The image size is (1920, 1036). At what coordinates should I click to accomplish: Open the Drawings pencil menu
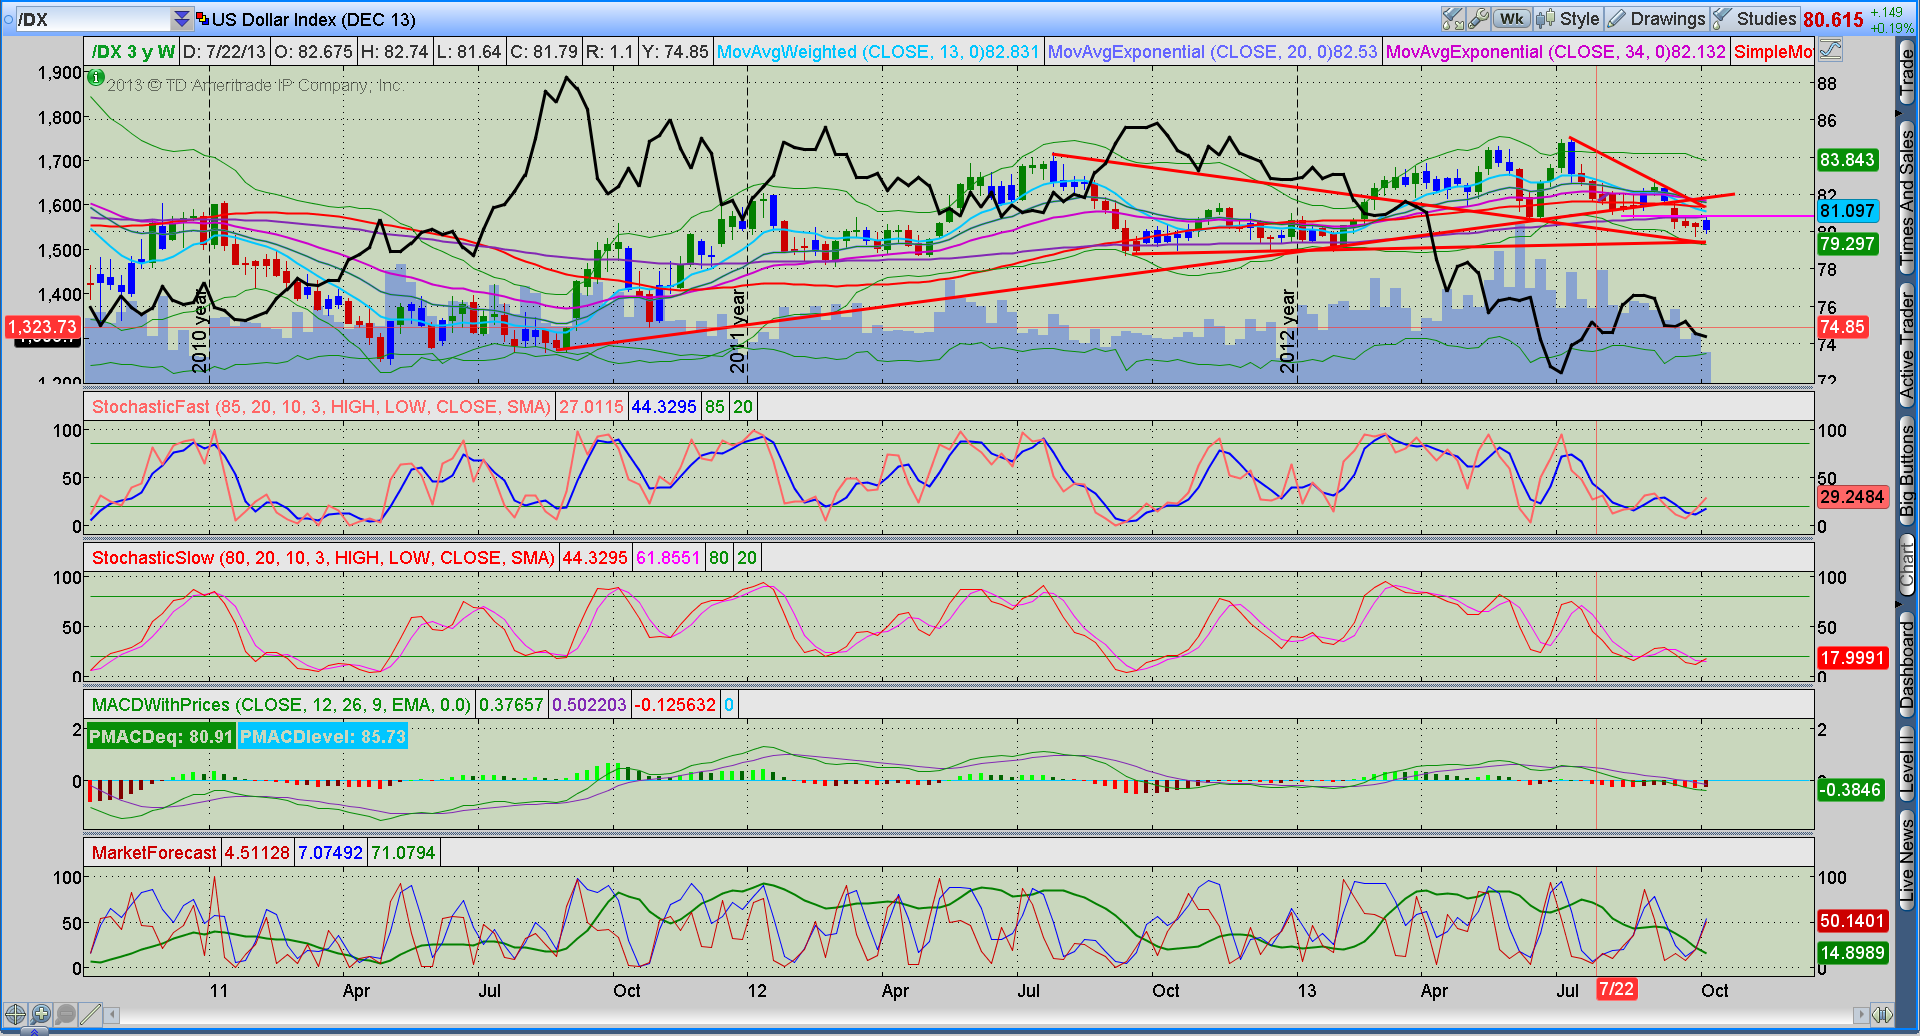click(x=1656, y=19)
